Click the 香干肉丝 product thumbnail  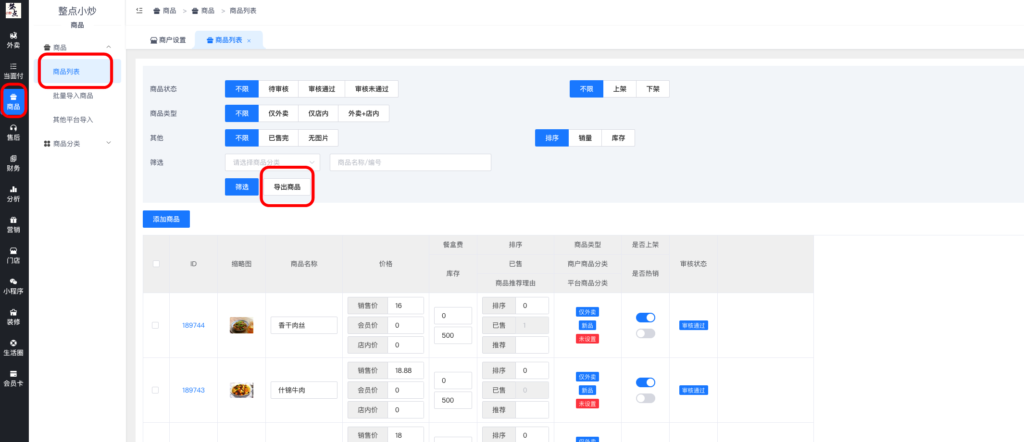241,325
